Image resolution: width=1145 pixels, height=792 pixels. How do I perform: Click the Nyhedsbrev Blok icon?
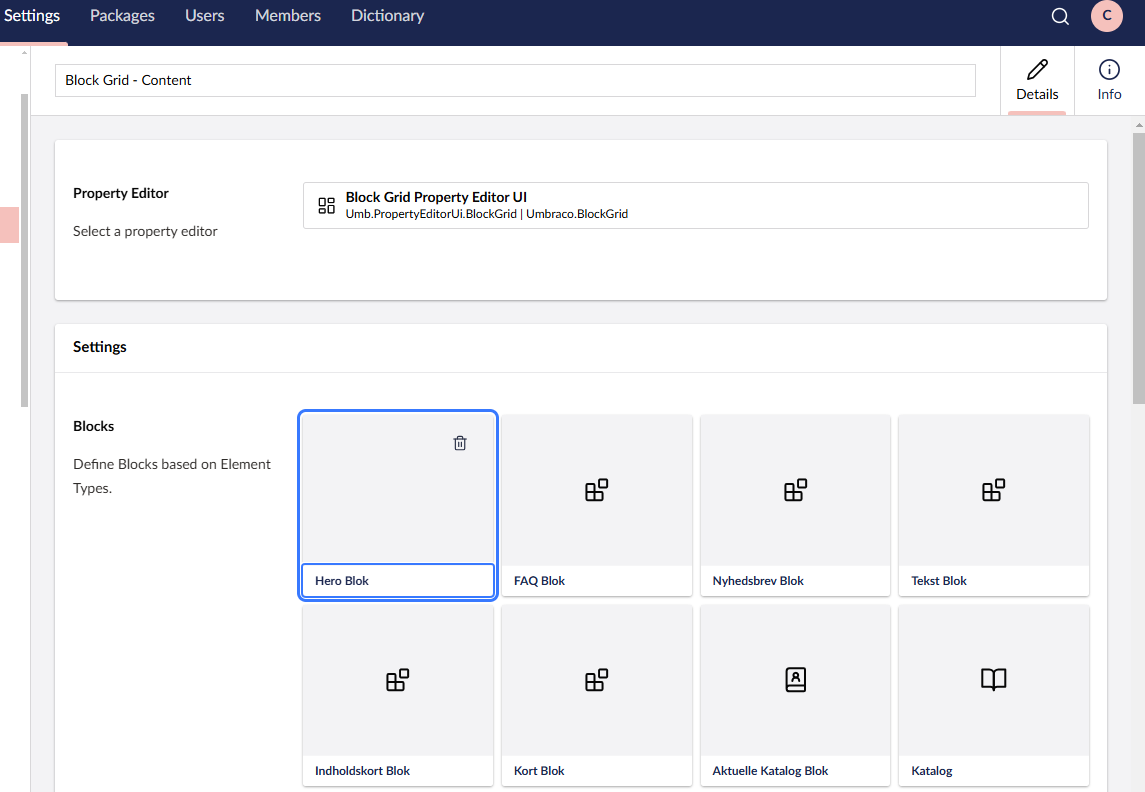pos(795,490)
